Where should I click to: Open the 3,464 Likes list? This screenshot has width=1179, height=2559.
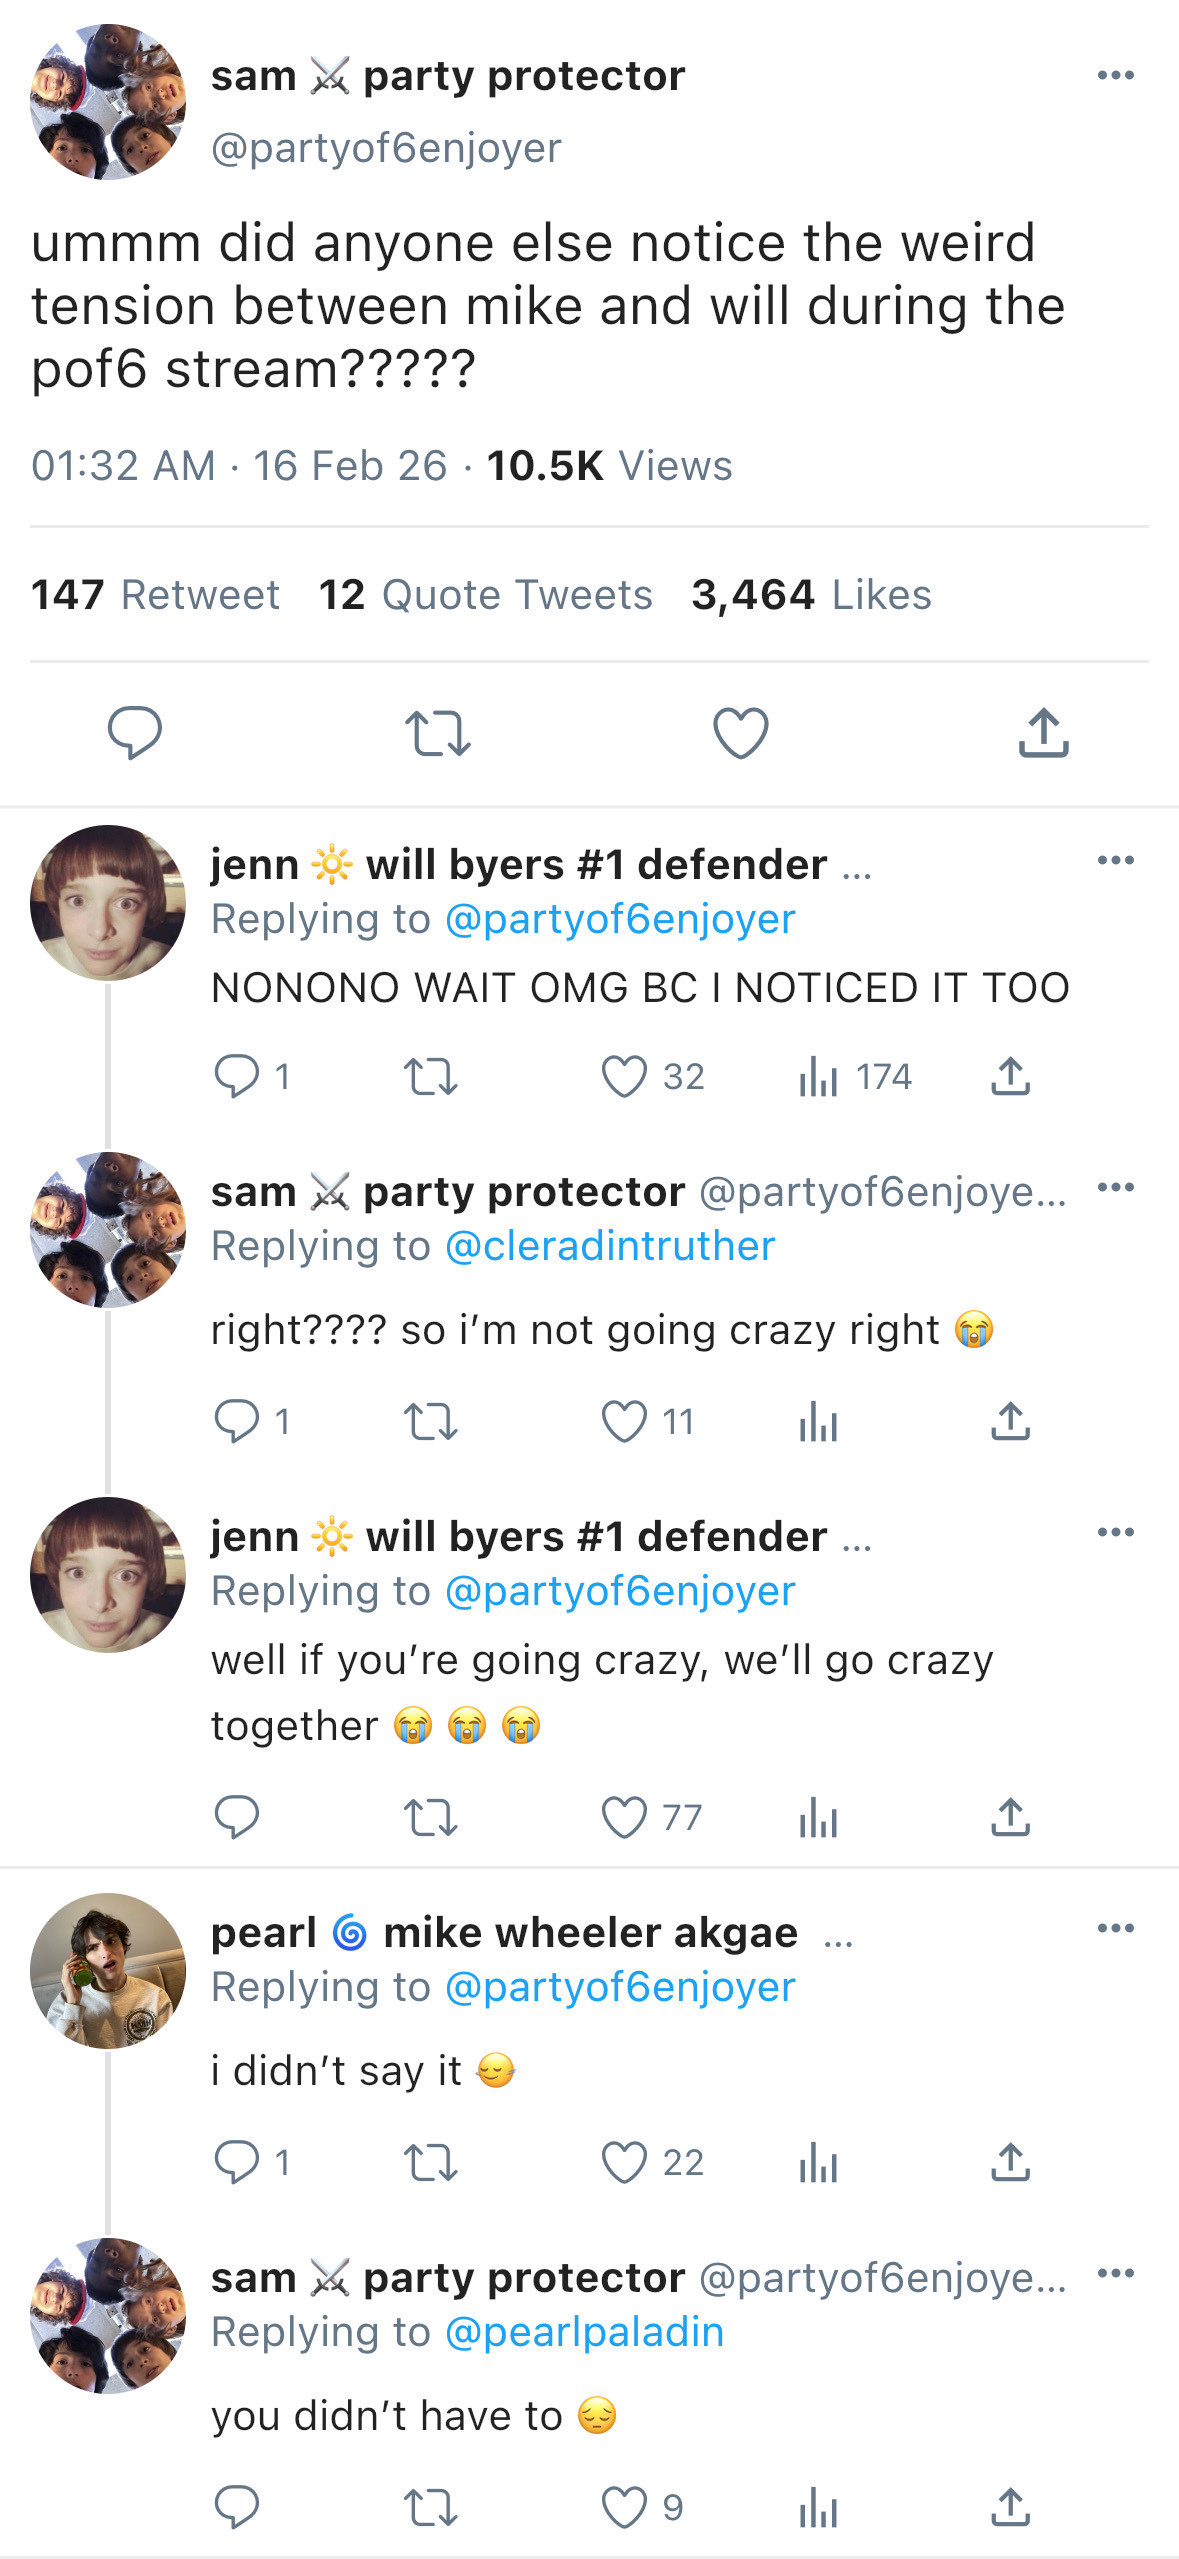(811, 595)
